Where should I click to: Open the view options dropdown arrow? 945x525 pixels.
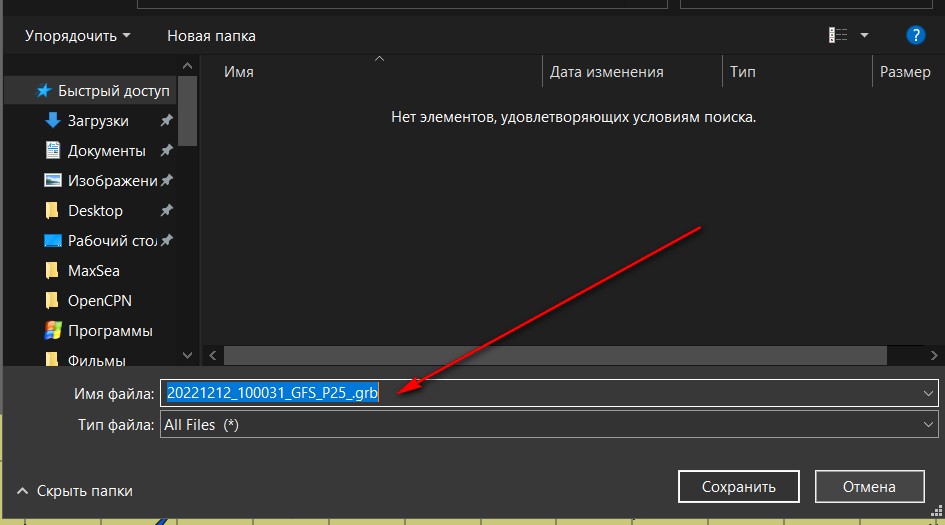click(x=864, y=35)
